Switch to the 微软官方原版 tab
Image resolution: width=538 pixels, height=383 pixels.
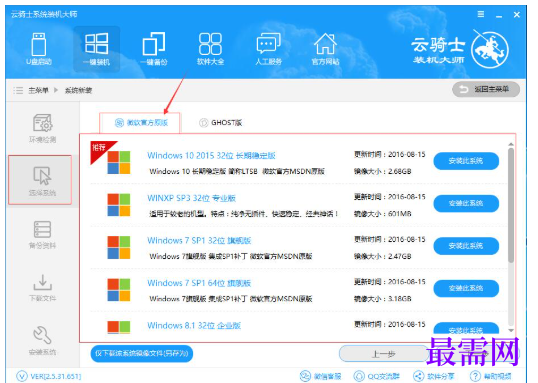coord(140,123)
